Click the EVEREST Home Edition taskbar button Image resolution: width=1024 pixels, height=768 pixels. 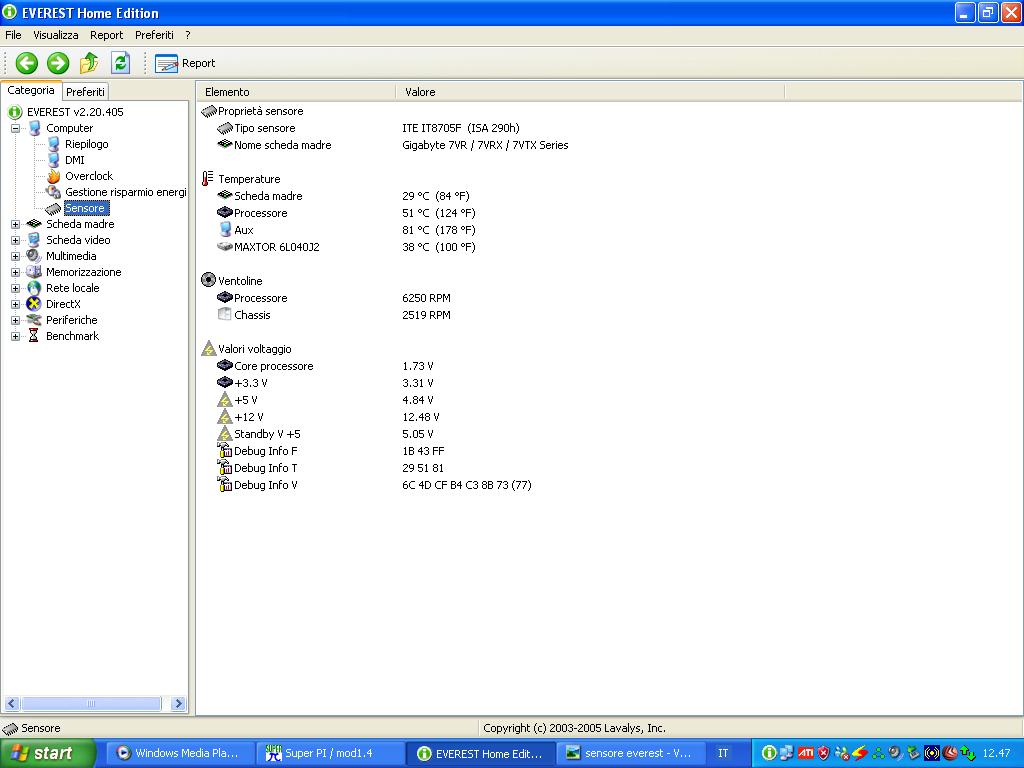point(481,753)
